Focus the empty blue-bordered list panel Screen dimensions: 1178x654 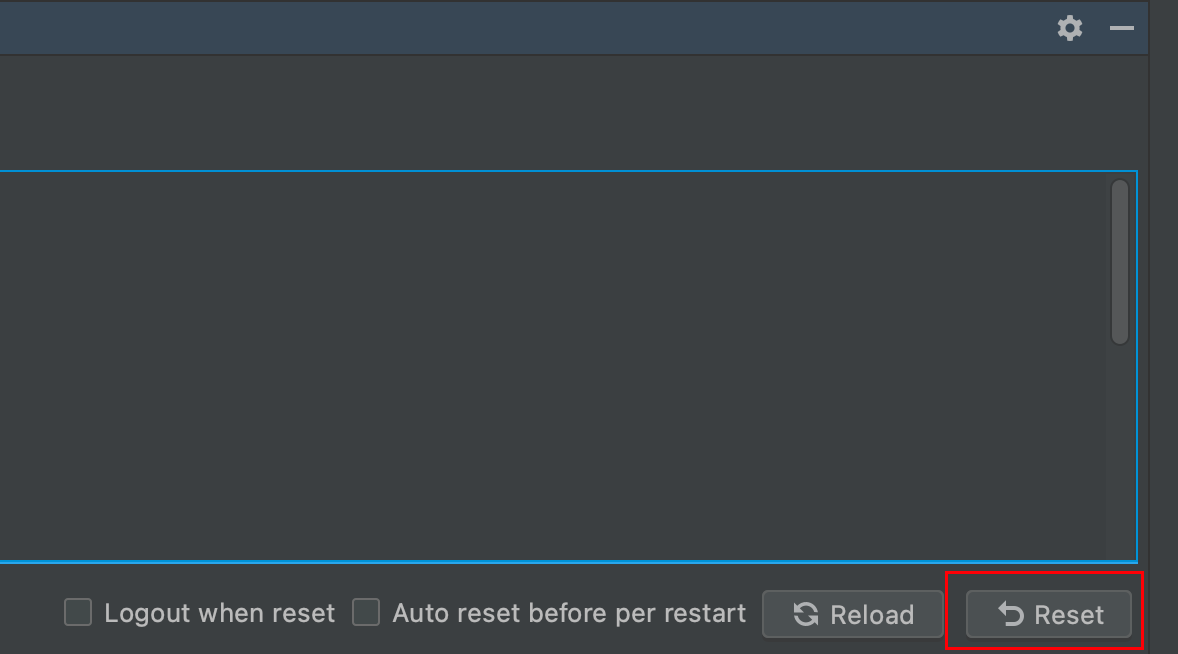552,366
